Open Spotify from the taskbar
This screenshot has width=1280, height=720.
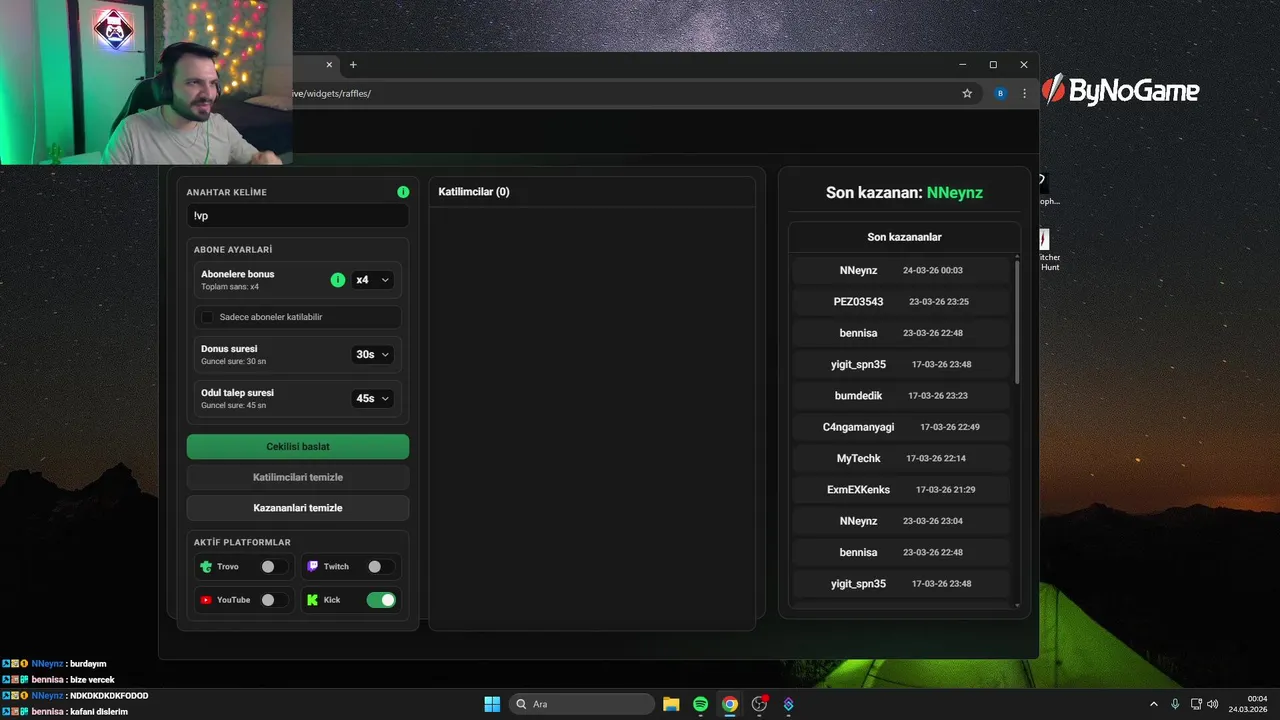pos(700,704)
